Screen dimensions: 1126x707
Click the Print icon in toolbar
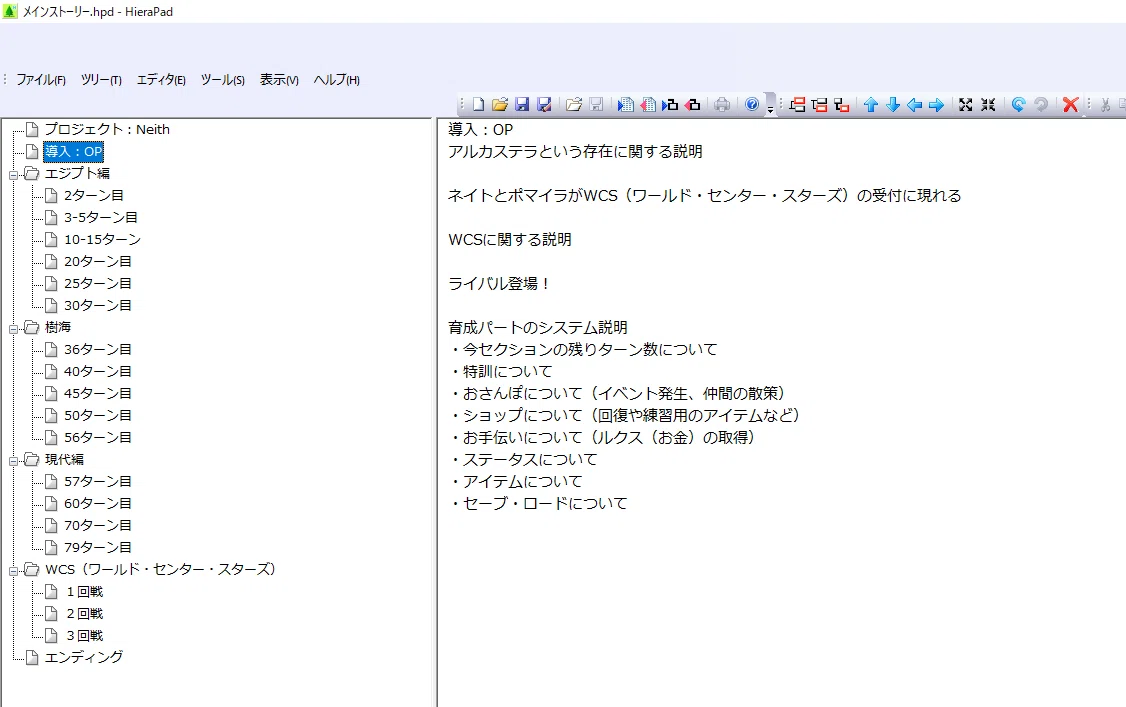click(x=722, y=105)
